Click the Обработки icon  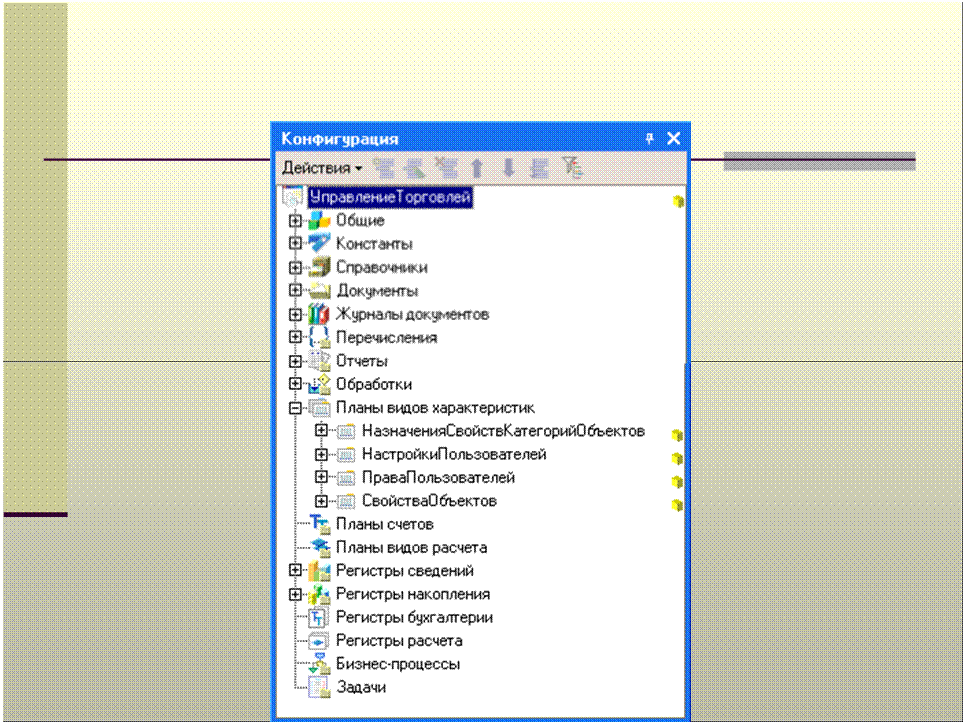coord(319,384)
